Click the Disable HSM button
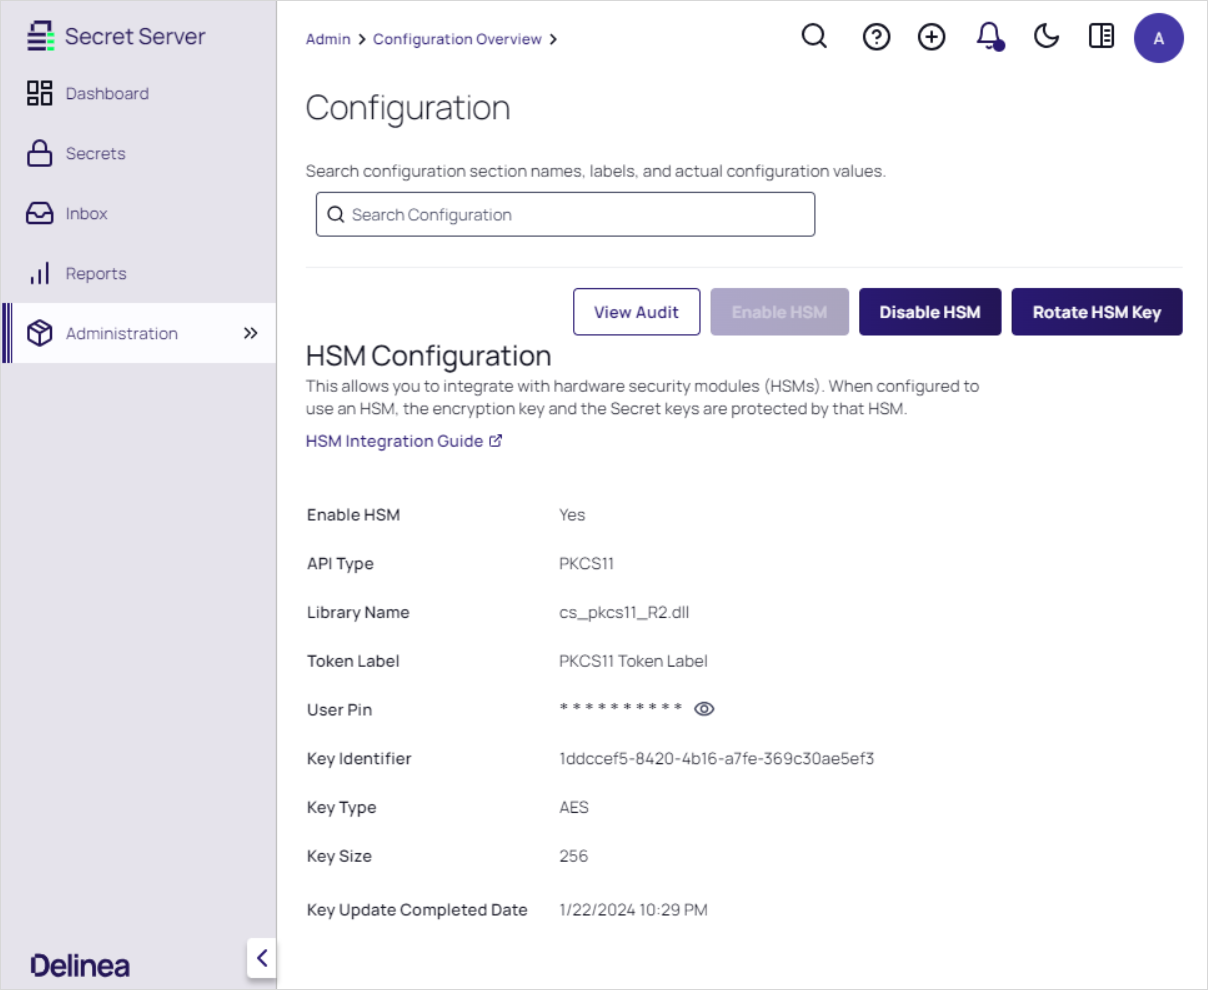This screenshot has width=1208, height=990. [929, 312]
